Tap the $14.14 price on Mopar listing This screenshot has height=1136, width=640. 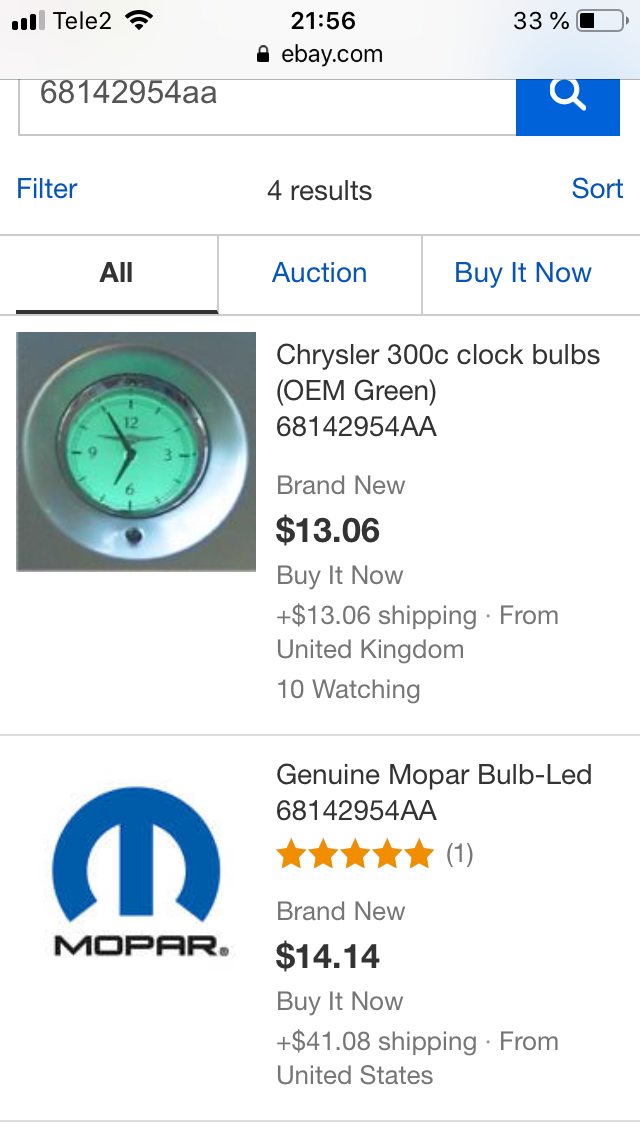pyautogui.click(x=328, y=956)
